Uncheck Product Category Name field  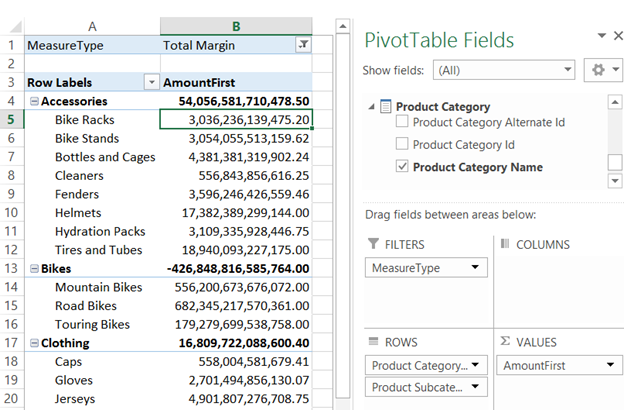402,167
